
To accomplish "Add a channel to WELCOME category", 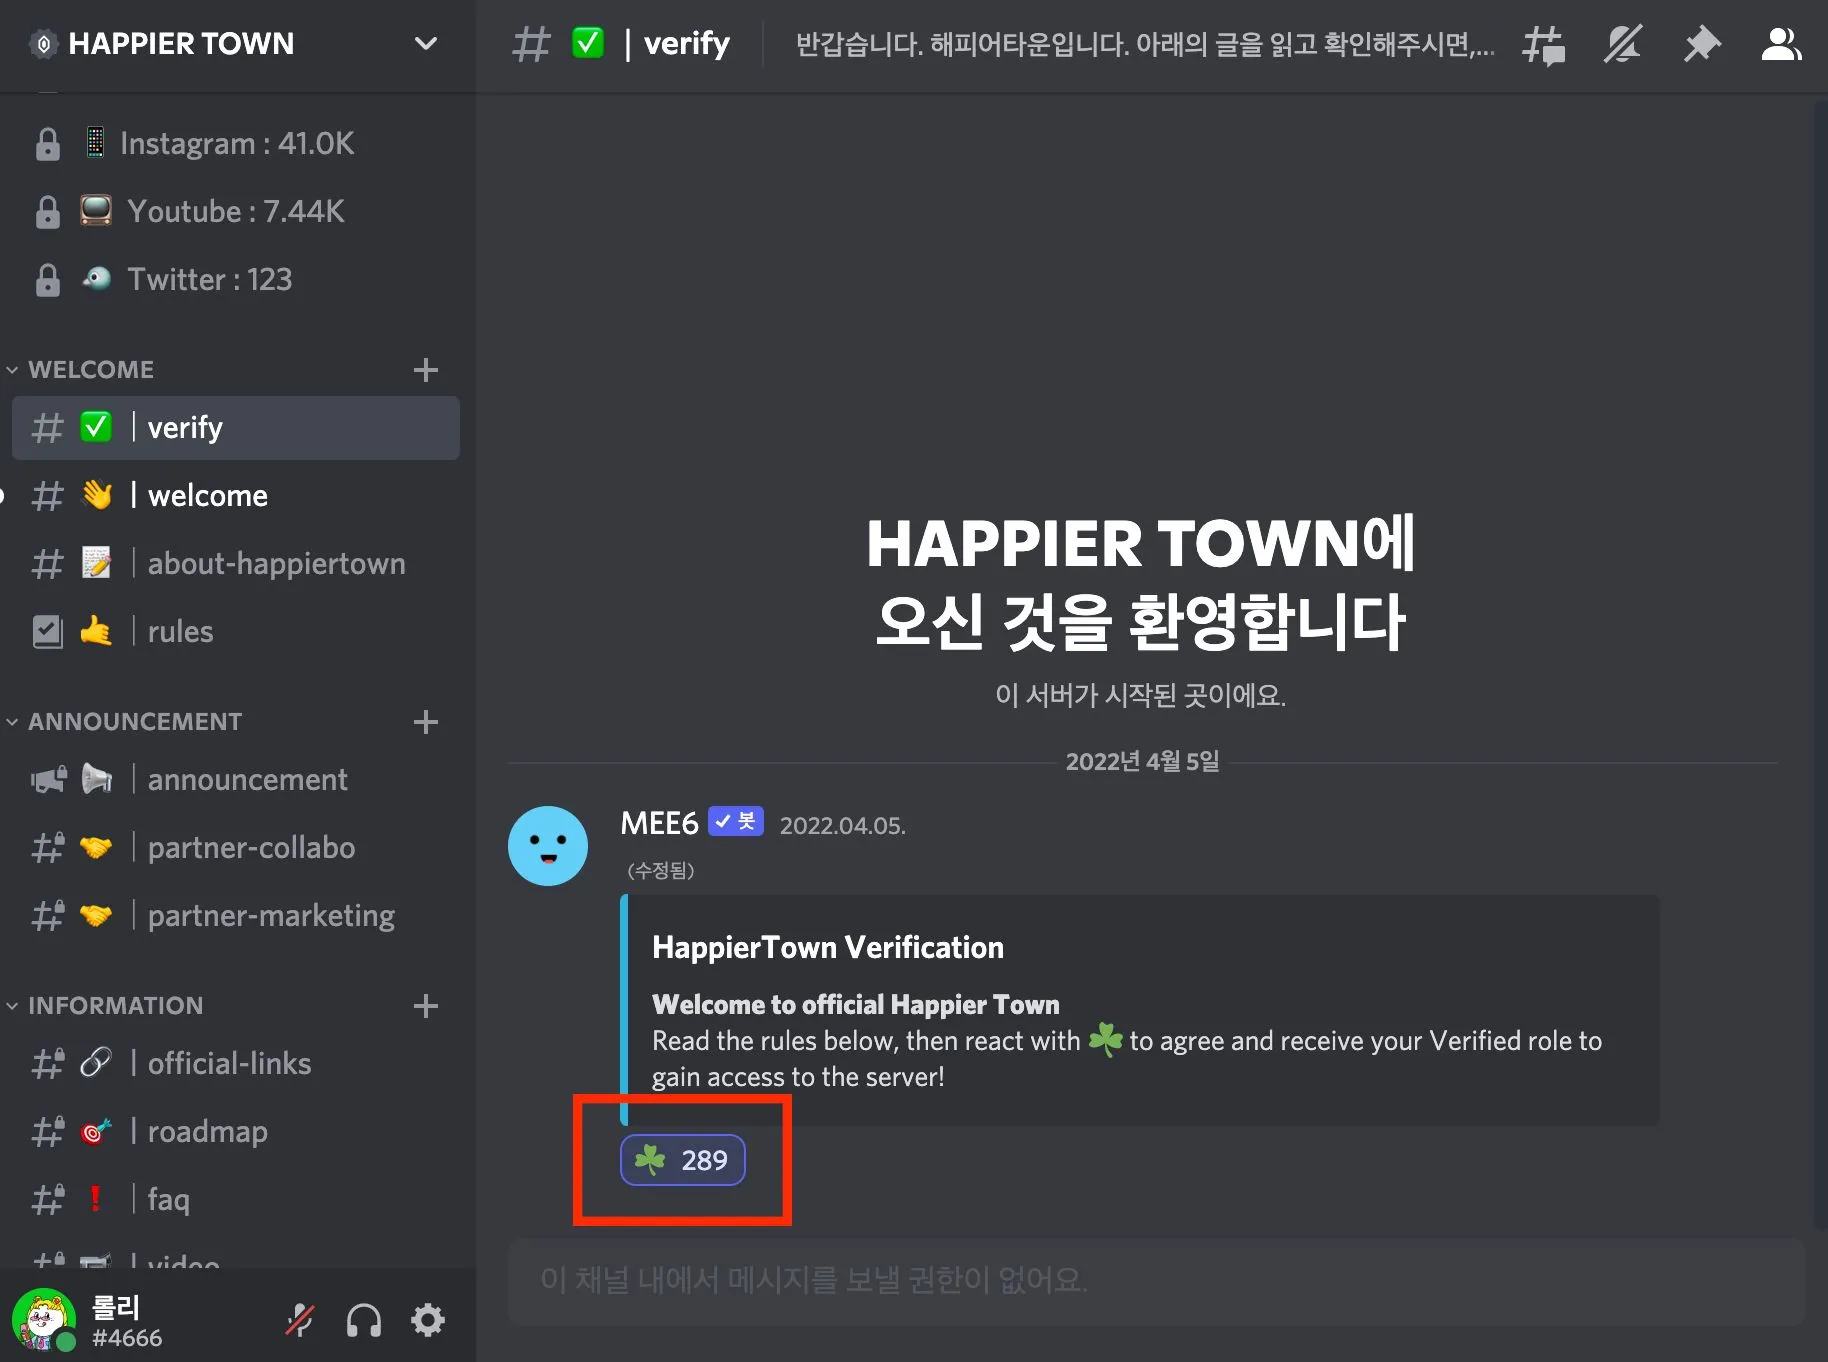I will click(426, 369).
